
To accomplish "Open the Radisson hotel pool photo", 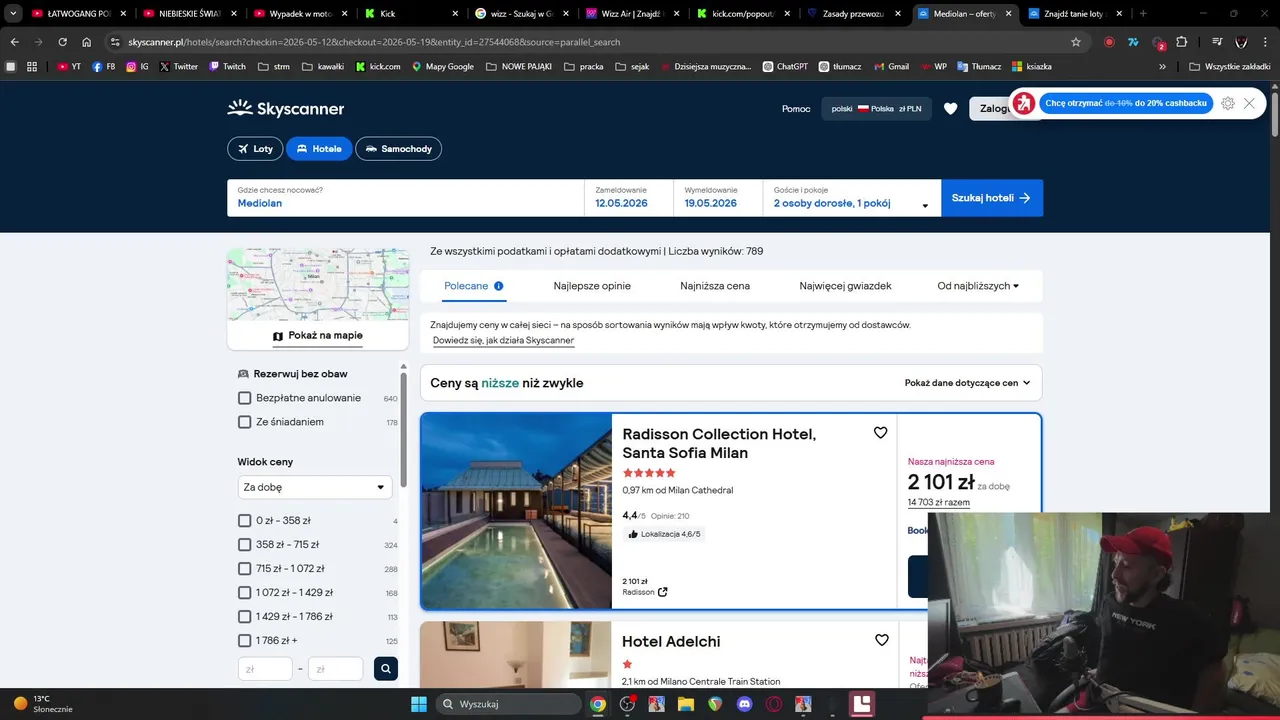I will (x=516, y=511).
